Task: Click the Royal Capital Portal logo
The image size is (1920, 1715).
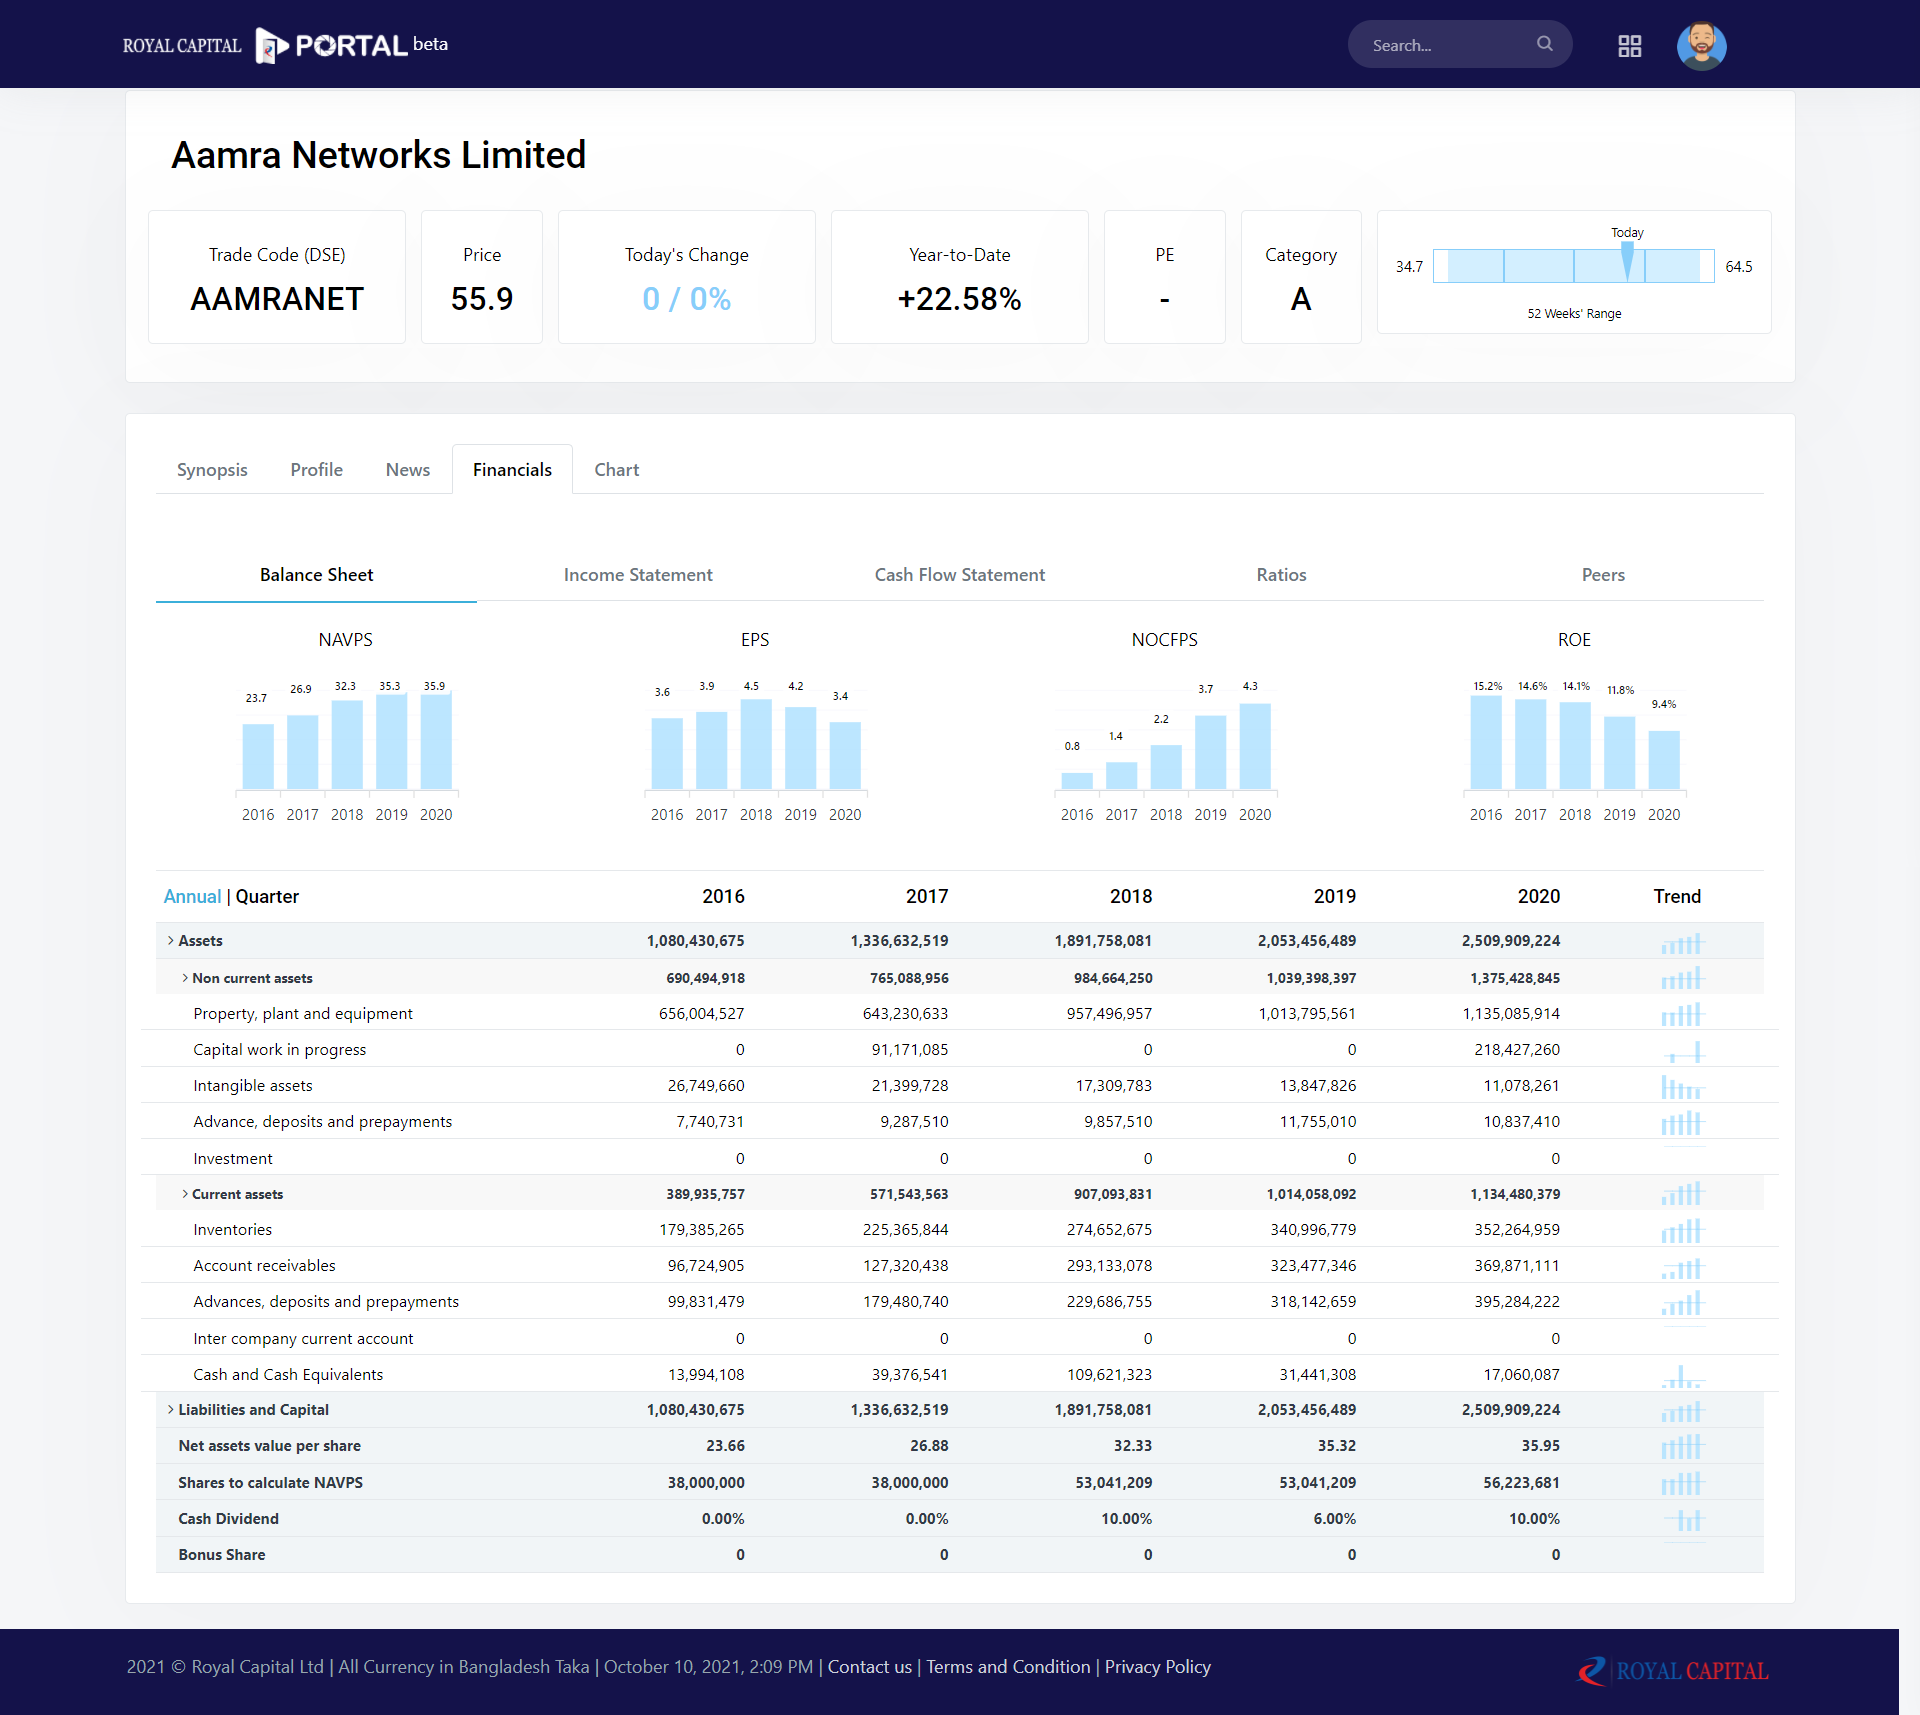Action: click(285, 45)
